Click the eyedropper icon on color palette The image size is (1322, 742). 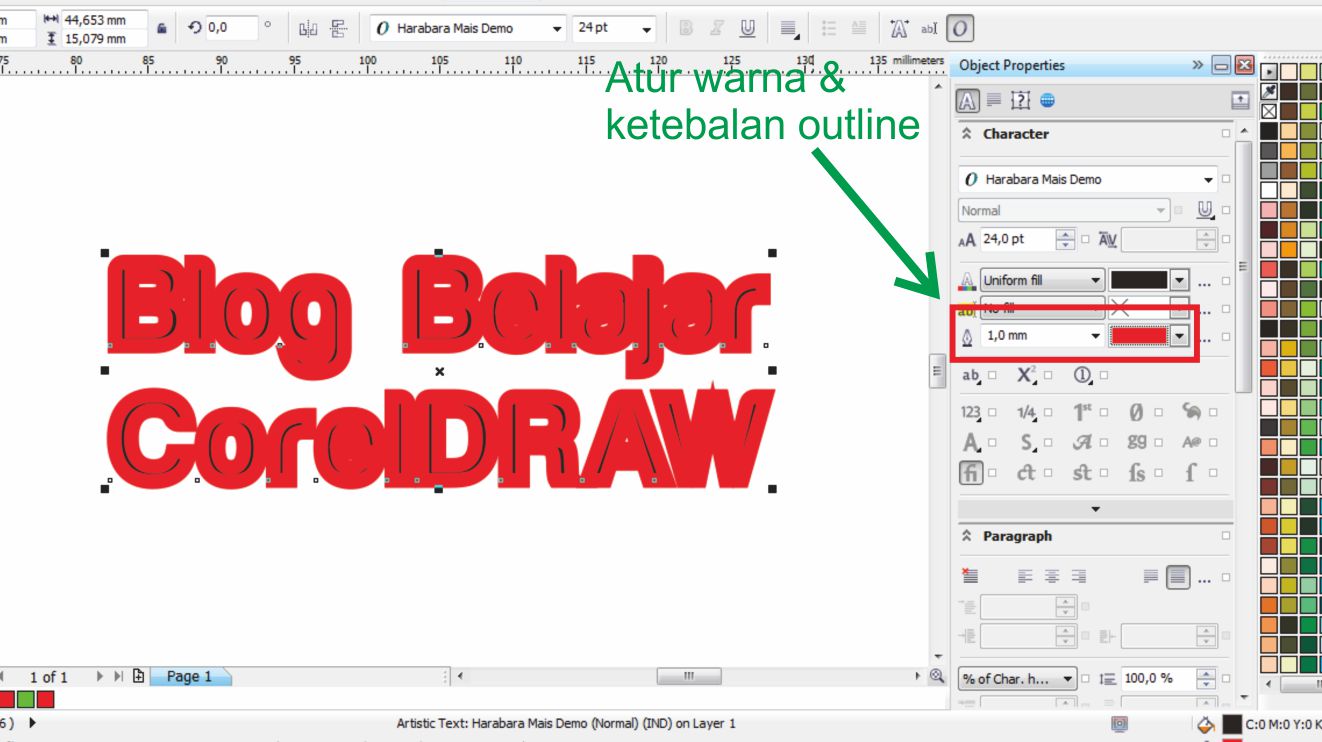1270,91
